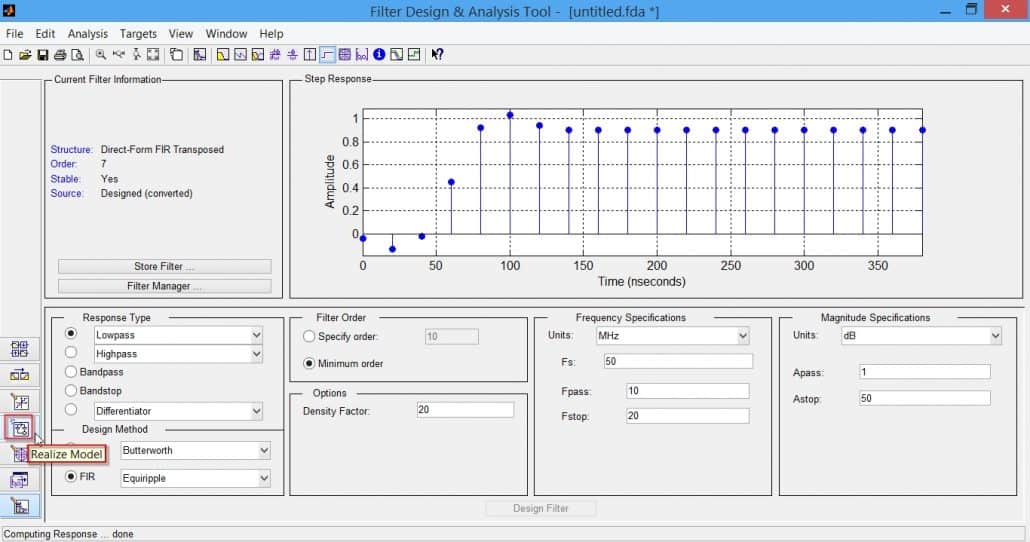1030x542 pixels.
Task: Click the Realize Model sidebar icon
Action: click(x=19, y=428)
